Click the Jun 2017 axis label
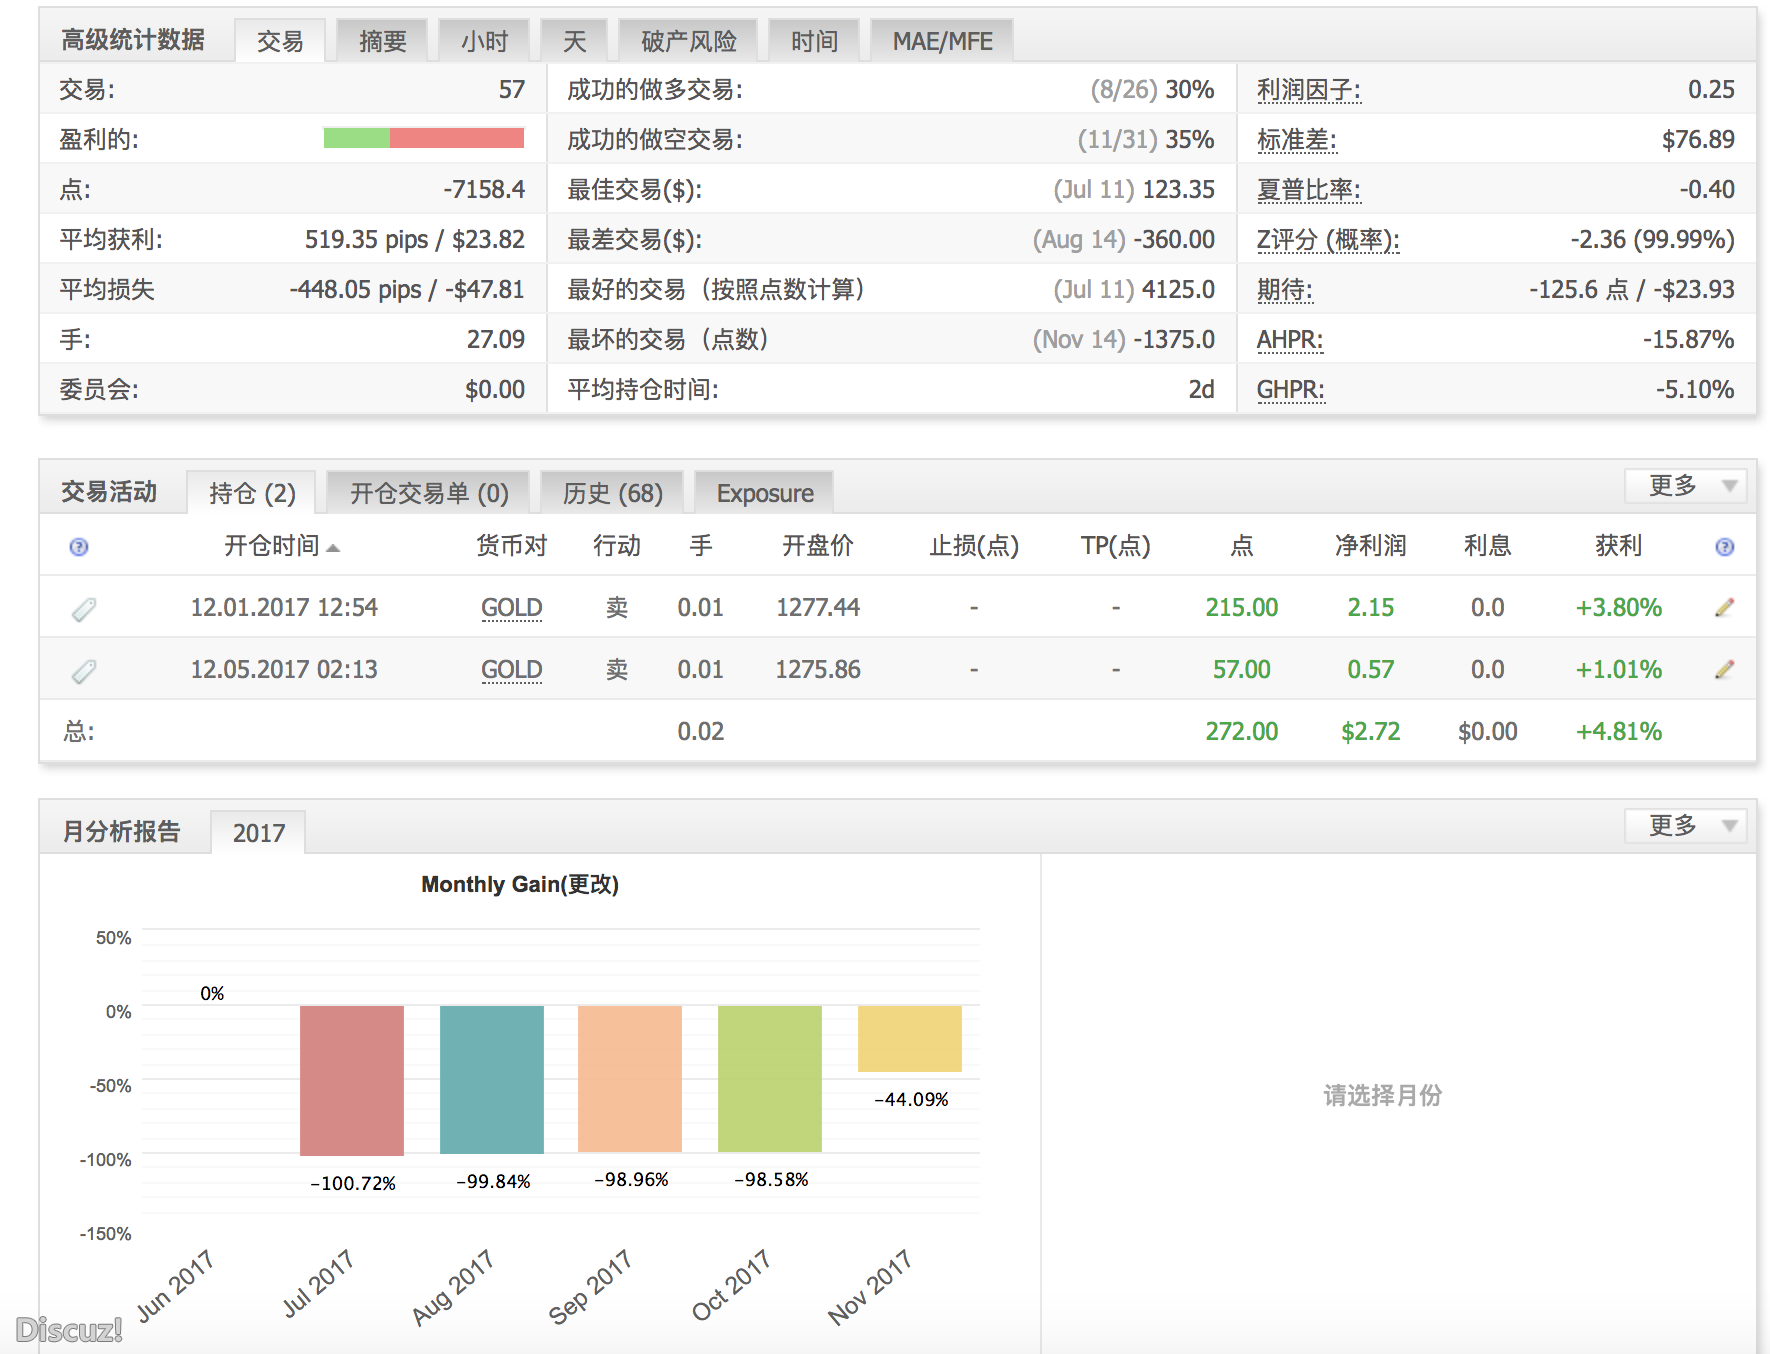 click(x=175, y=1287)
